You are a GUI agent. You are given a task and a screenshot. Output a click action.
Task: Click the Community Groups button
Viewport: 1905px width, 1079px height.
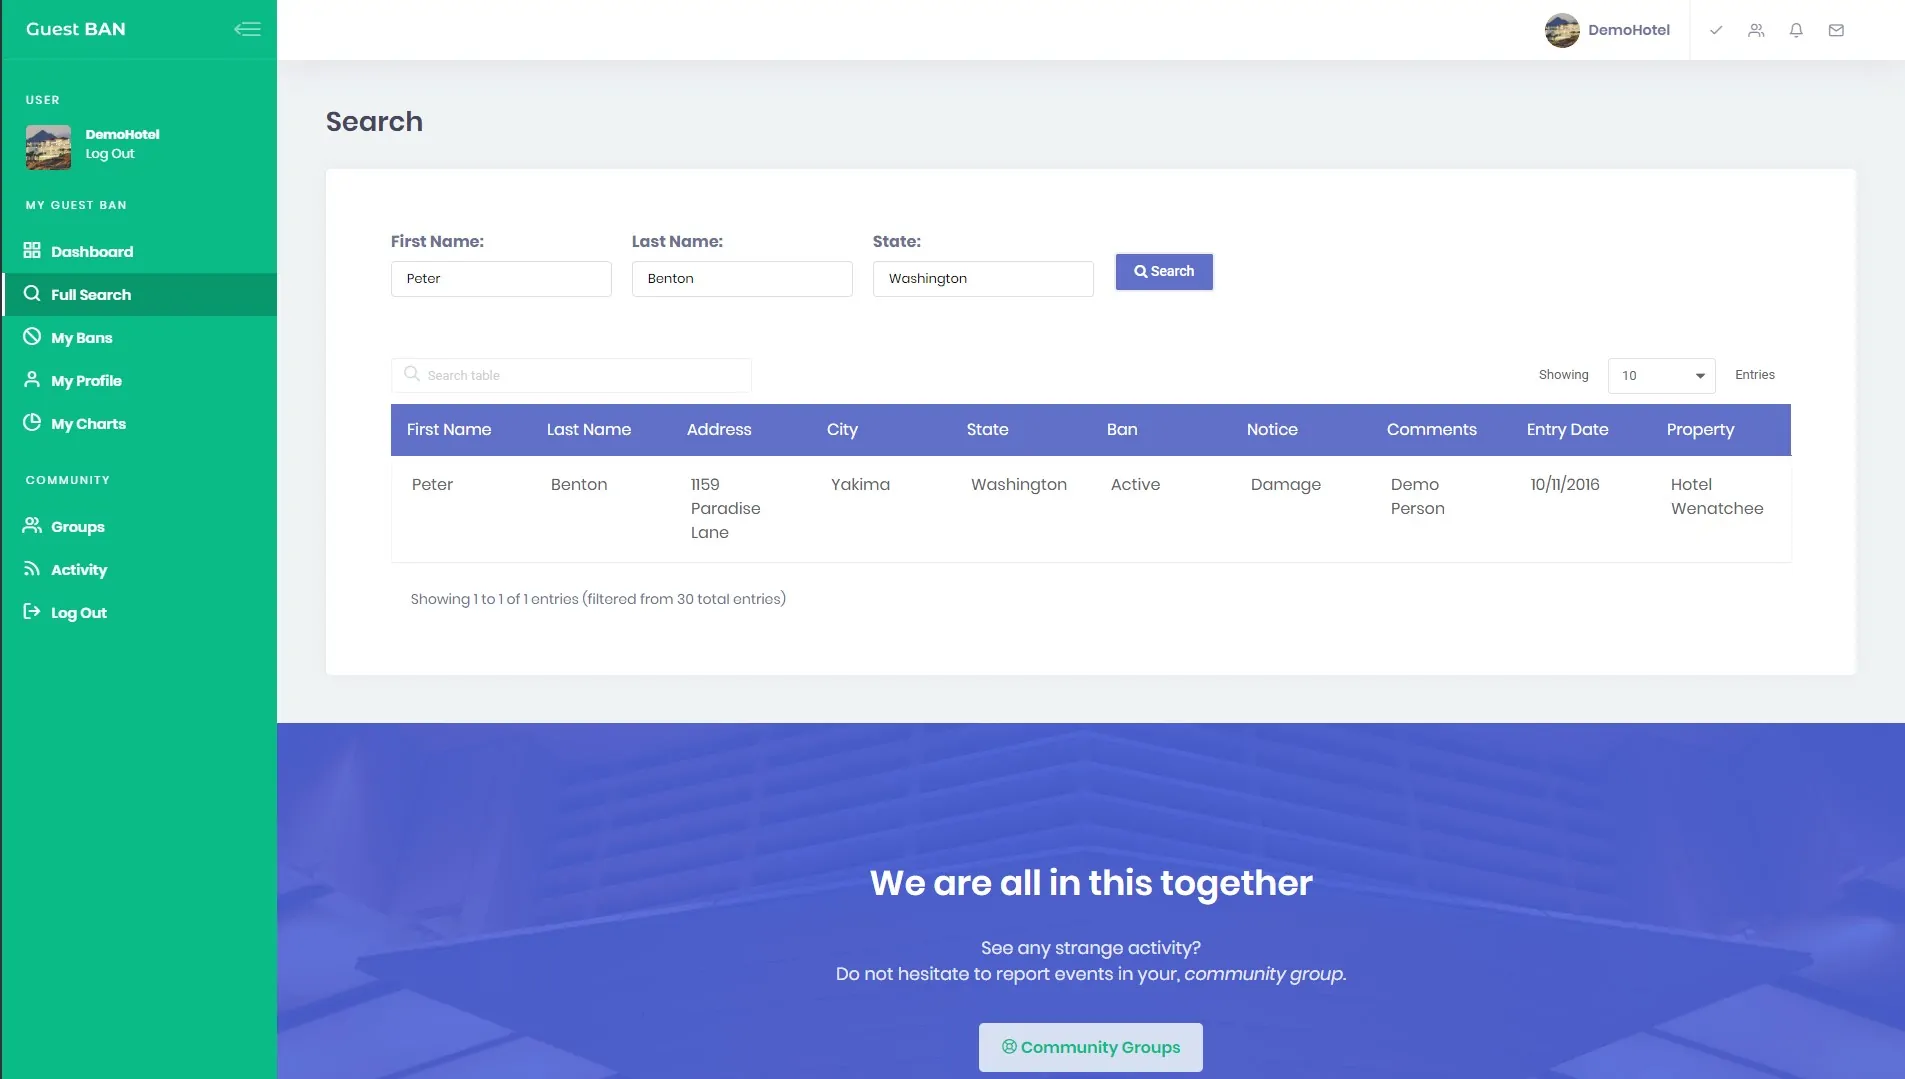click(1090, 1047)
